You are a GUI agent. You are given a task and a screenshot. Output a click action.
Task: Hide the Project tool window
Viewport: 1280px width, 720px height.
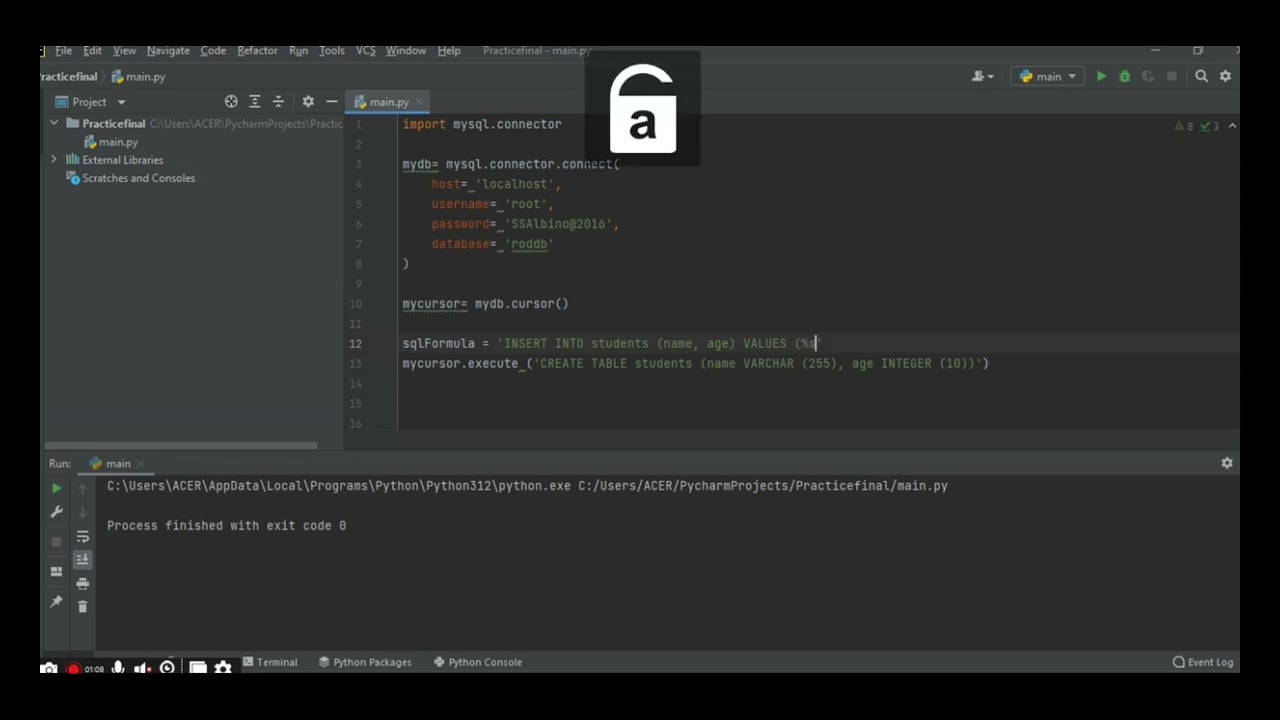click(x=331, y=101)
